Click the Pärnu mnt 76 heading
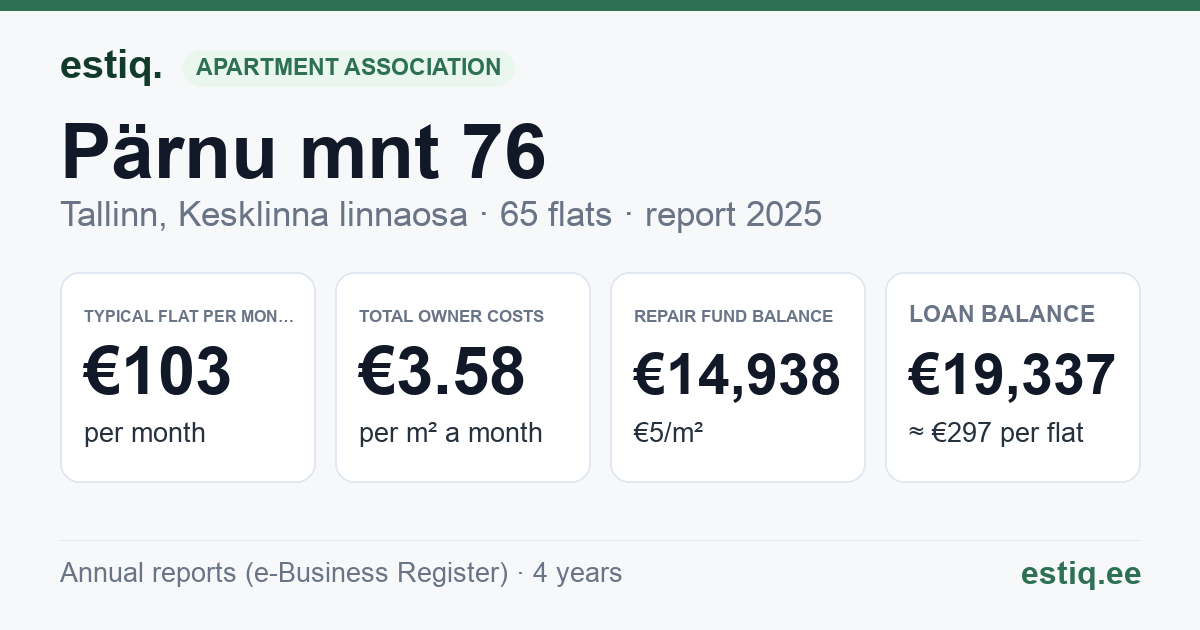This screenshot has width=1200, height=630. pyautogui.click(x=303, y=152)
